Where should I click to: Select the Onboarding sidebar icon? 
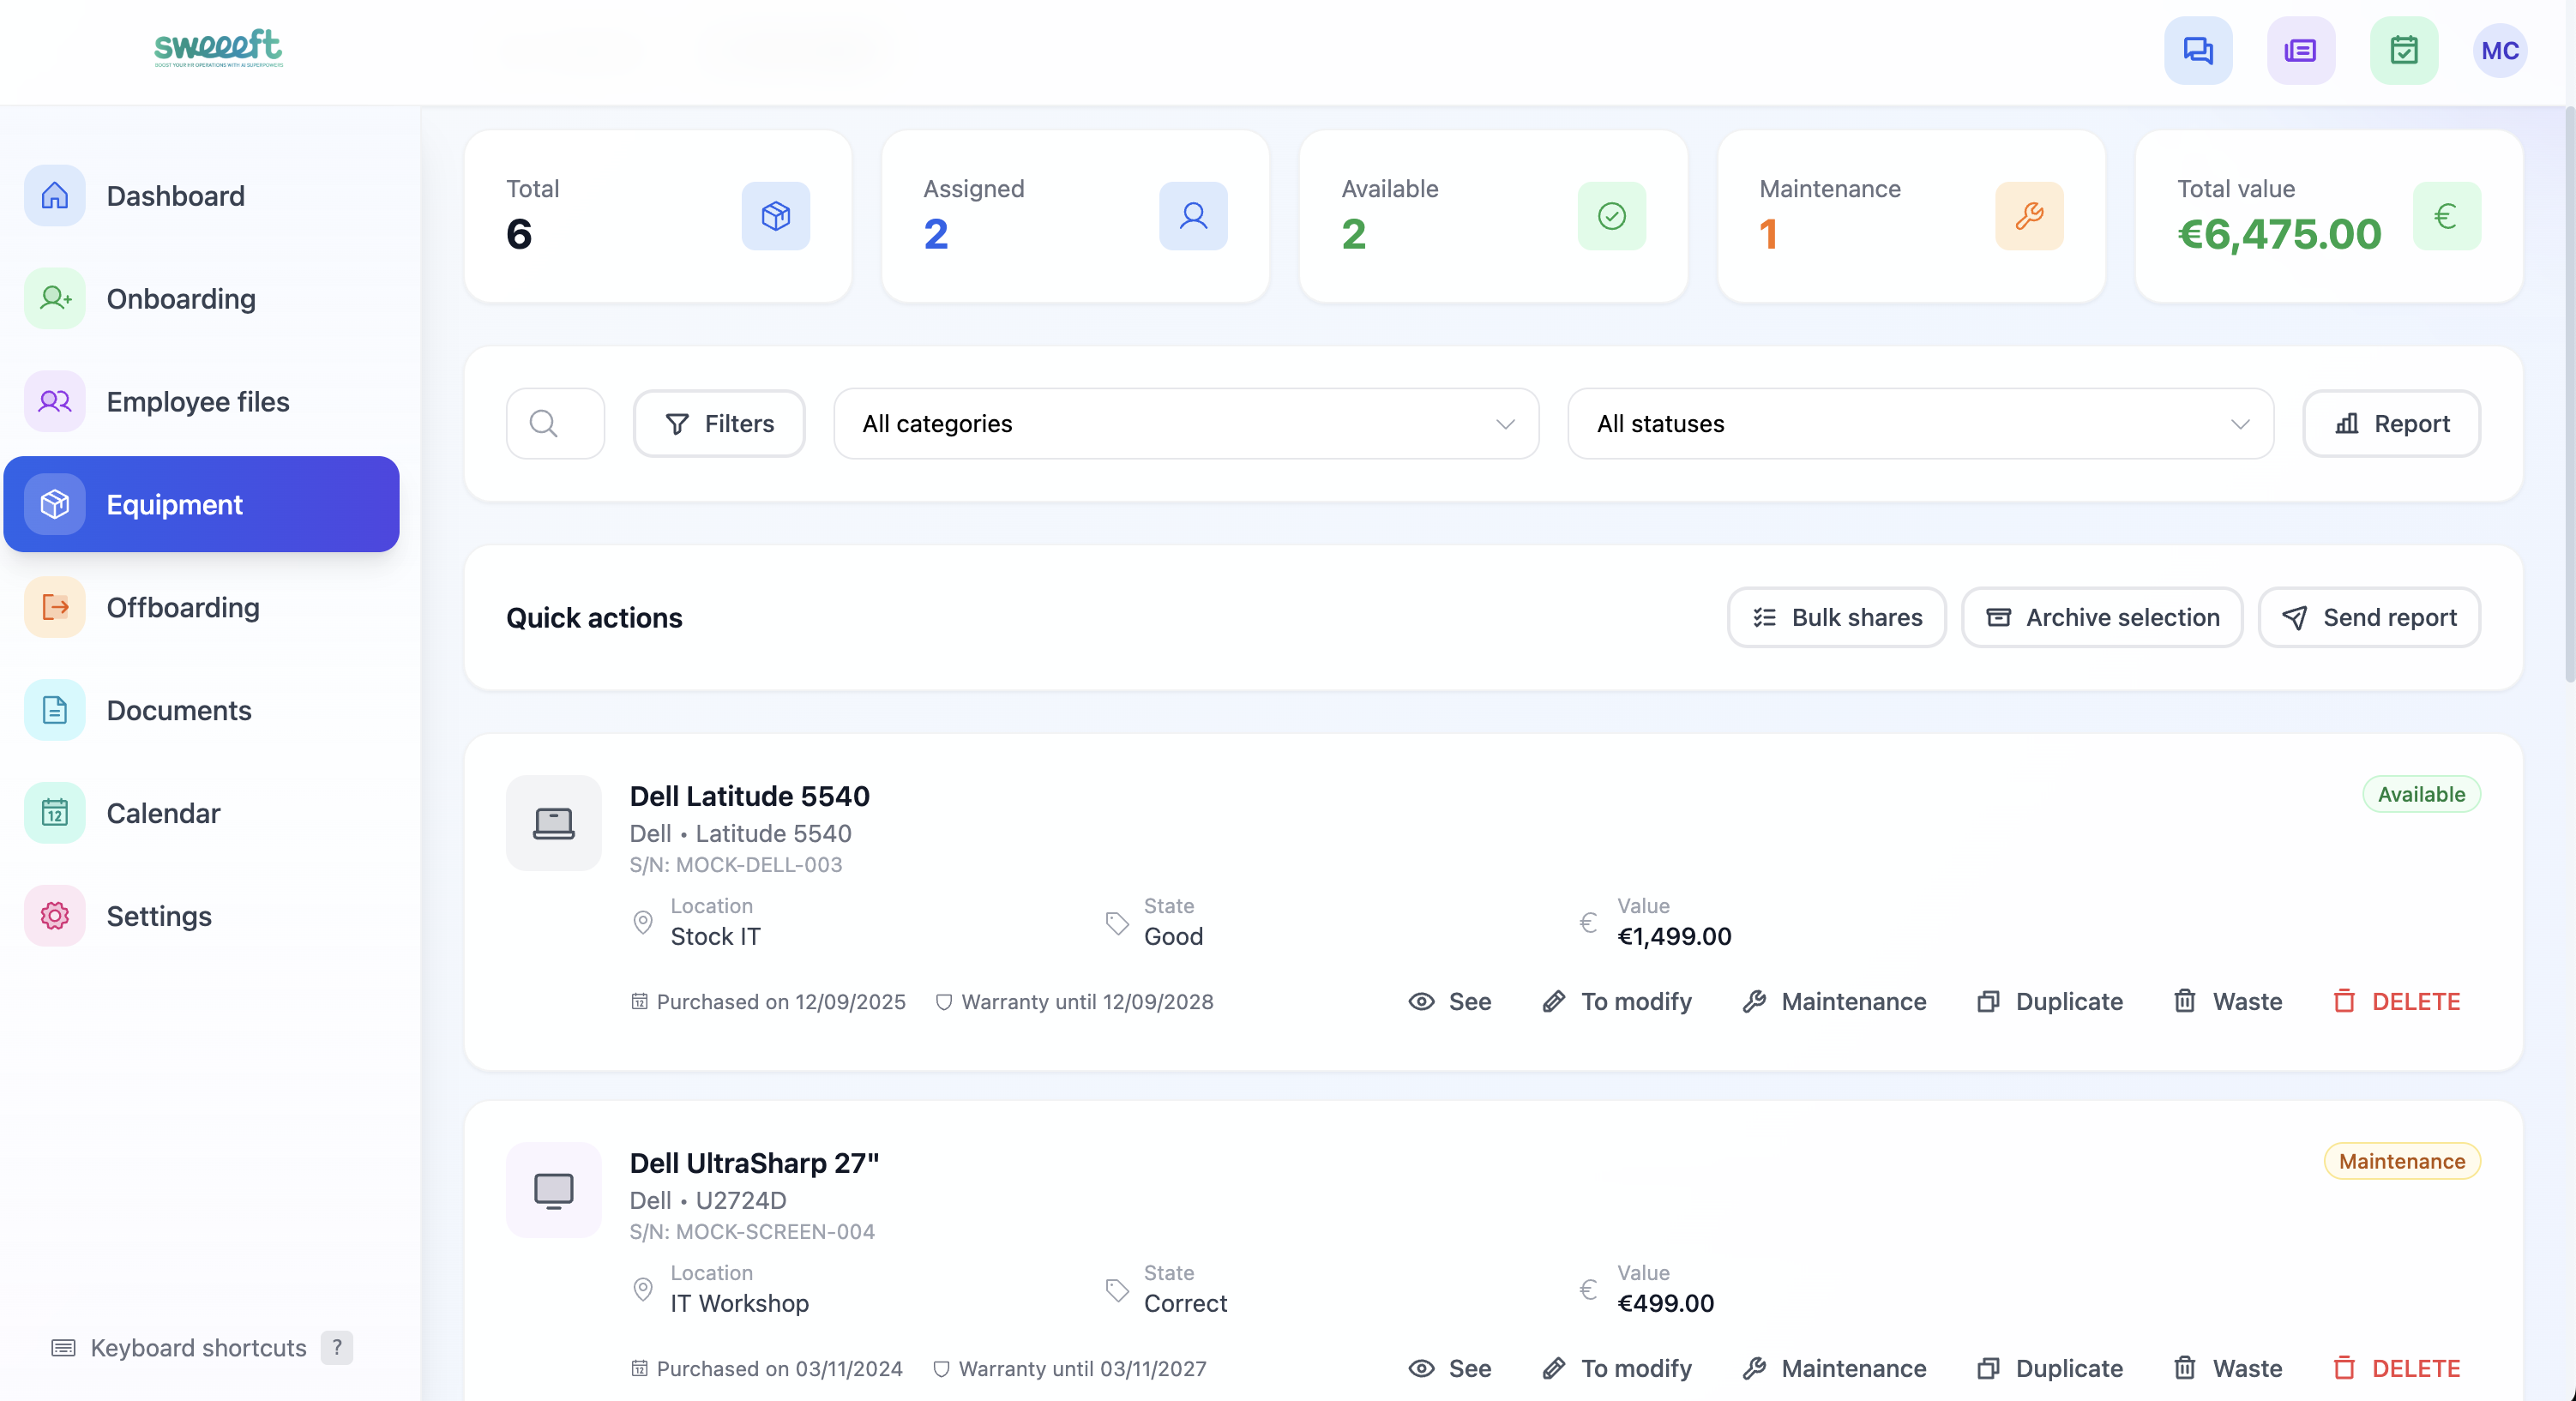(x=54, y=298)
